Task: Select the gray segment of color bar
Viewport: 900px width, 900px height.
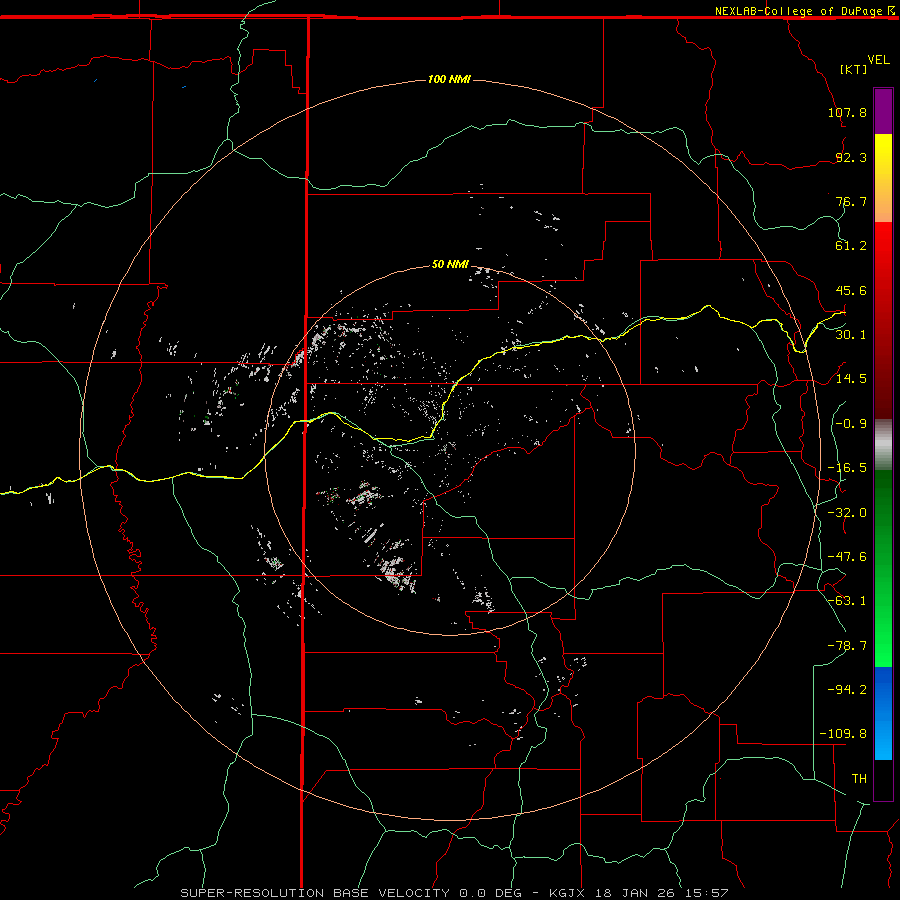Action: 883,445
